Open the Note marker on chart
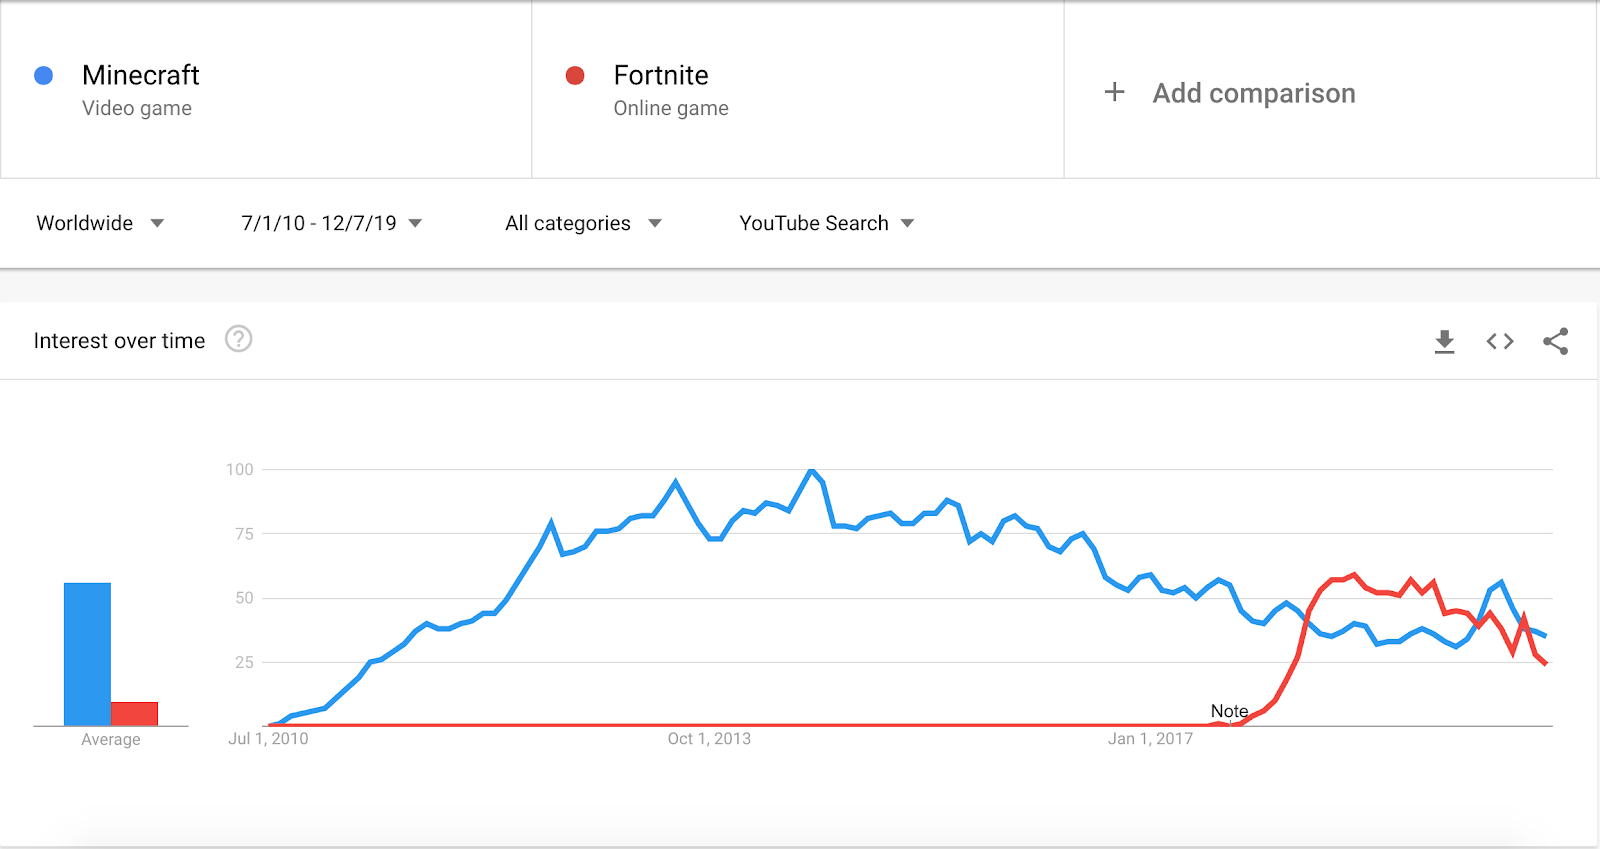Screen dimensions: 1600x849 coord(1229,711)
